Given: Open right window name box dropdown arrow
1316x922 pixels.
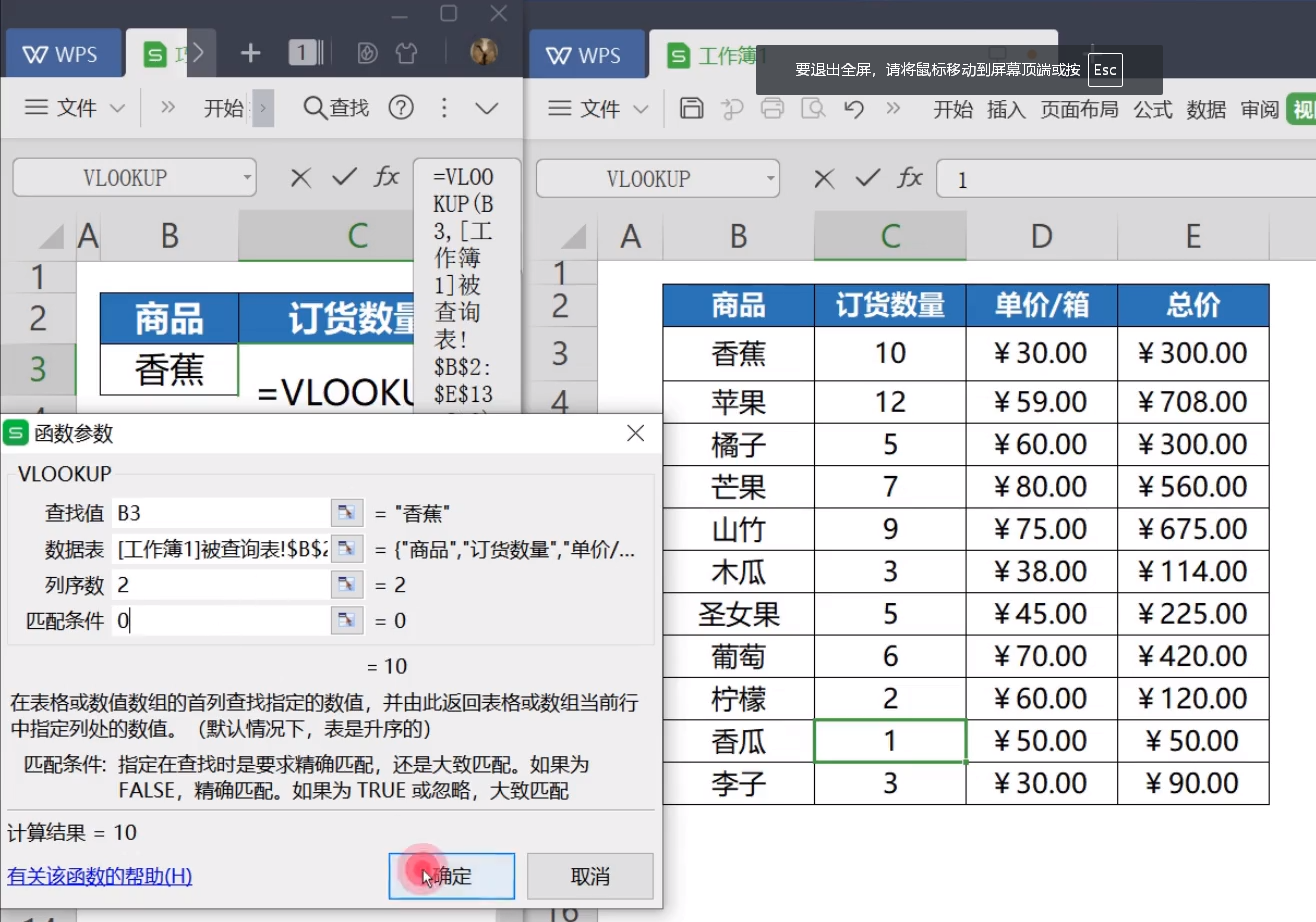Looking at the screenshot, I should coord(770,179).
